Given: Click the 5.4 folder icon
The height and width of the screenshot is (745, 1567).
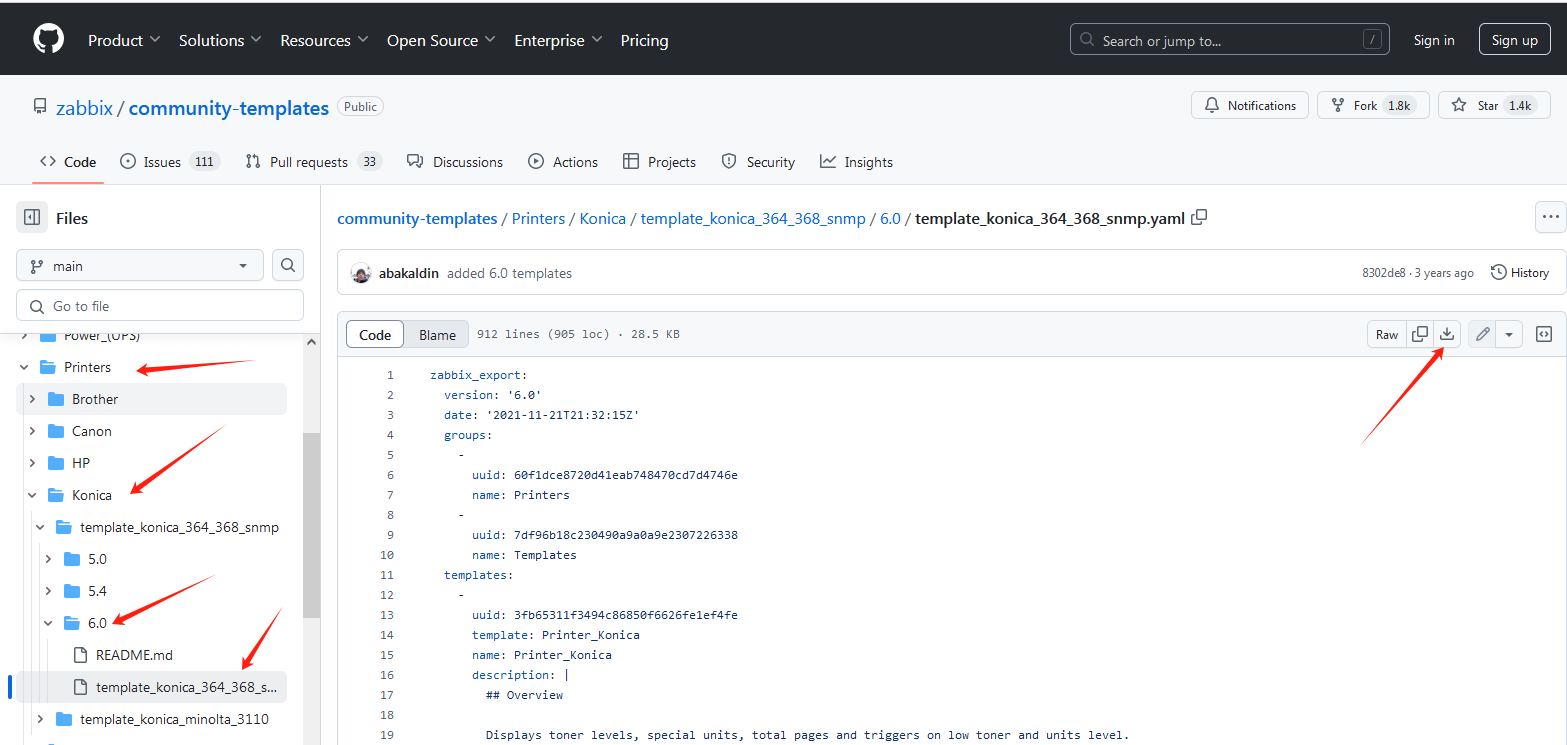Looking at the screenshot, I should (x=72, y=591).
